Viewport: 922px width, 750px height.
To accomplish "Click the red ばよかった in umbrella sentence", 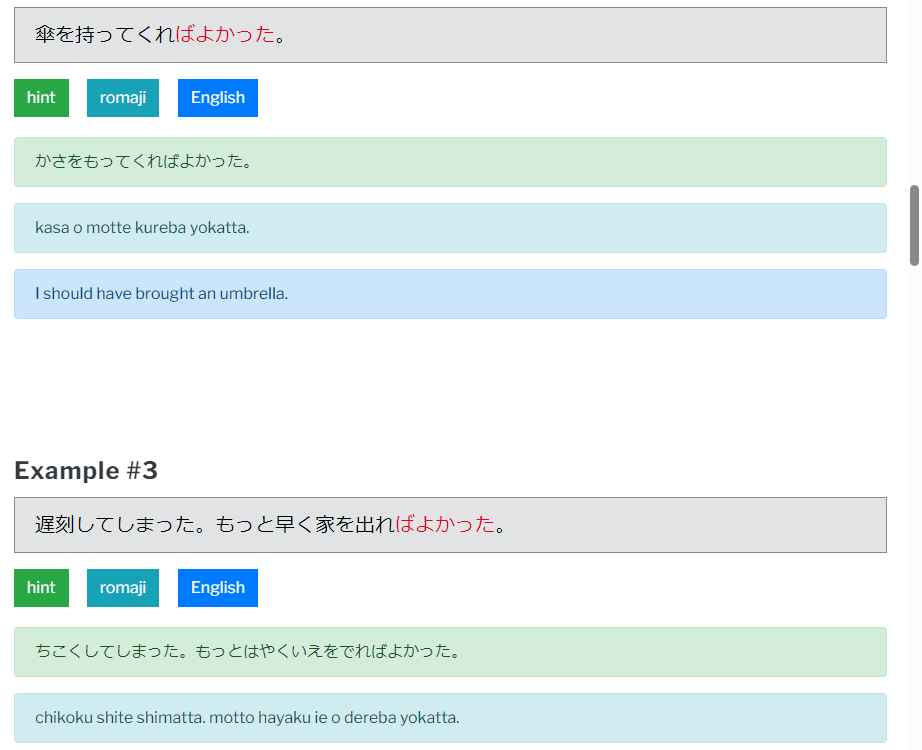I will pos(225,35).
